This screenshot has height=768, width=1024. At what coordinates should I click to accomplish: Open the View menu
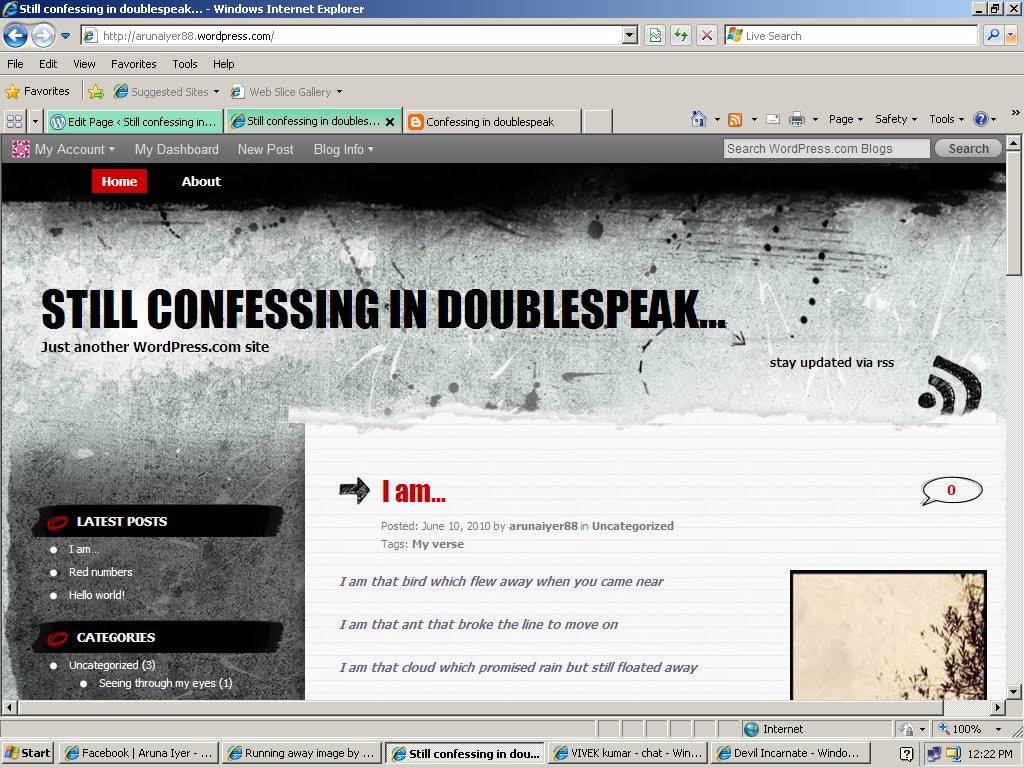84,64
